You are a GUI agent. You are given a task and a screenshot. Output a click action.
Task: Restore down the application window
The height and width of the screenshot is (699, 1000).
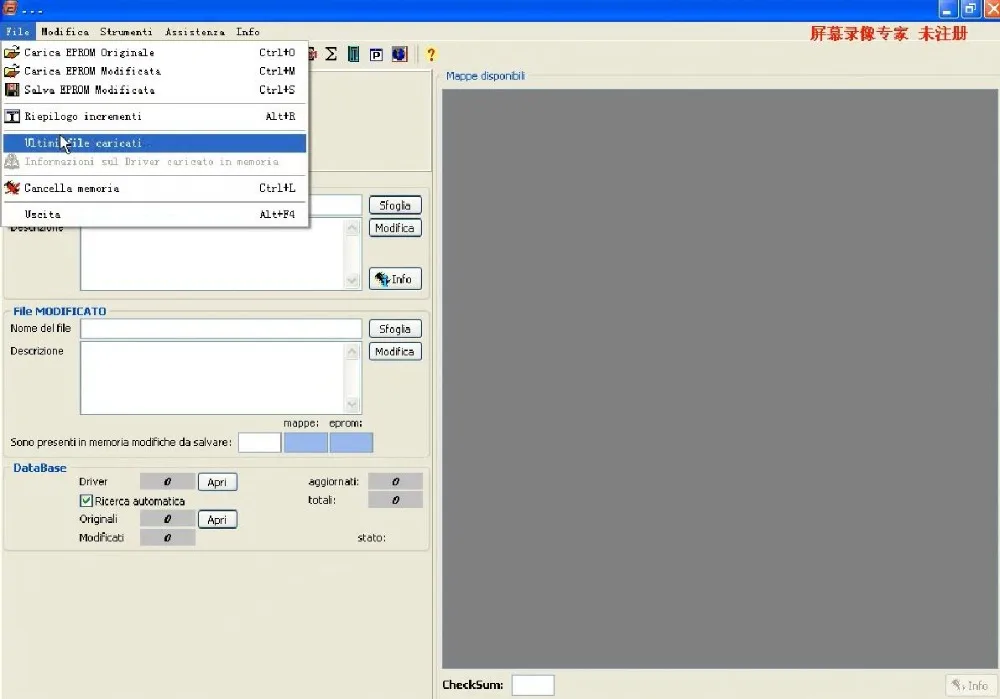(x=970, y=9)
